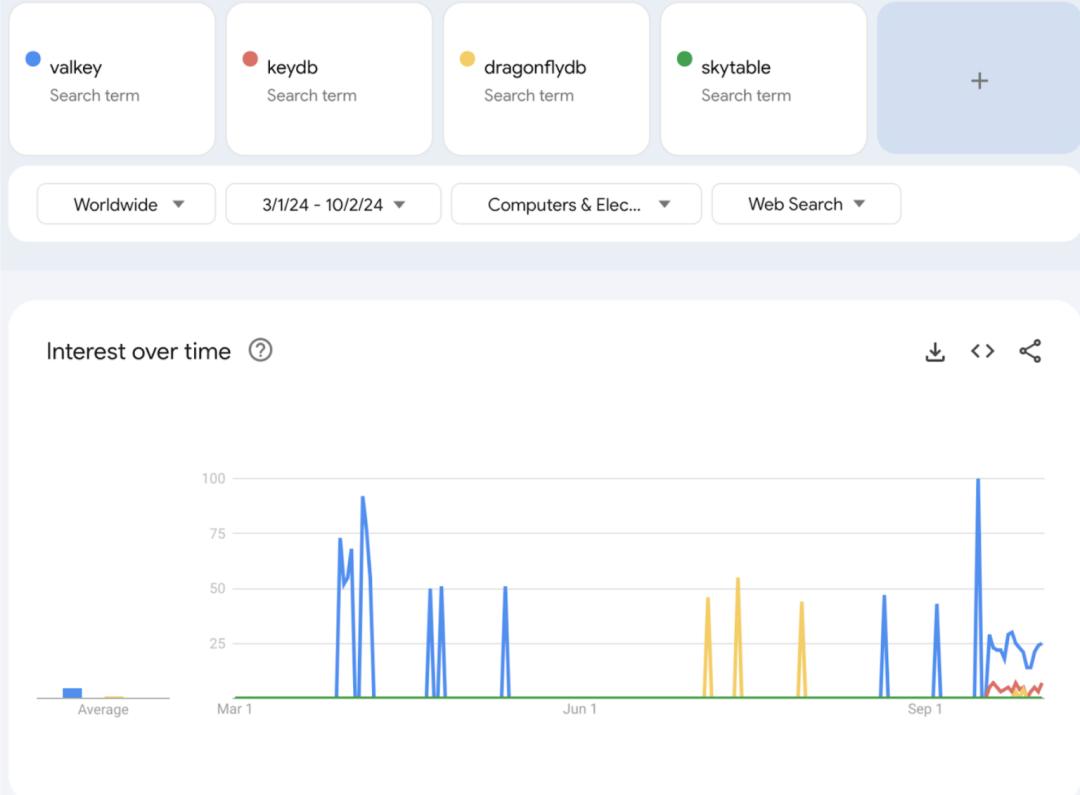Open the help icon beside Interest over time
Screen dimensions: 1080x795
260,351
